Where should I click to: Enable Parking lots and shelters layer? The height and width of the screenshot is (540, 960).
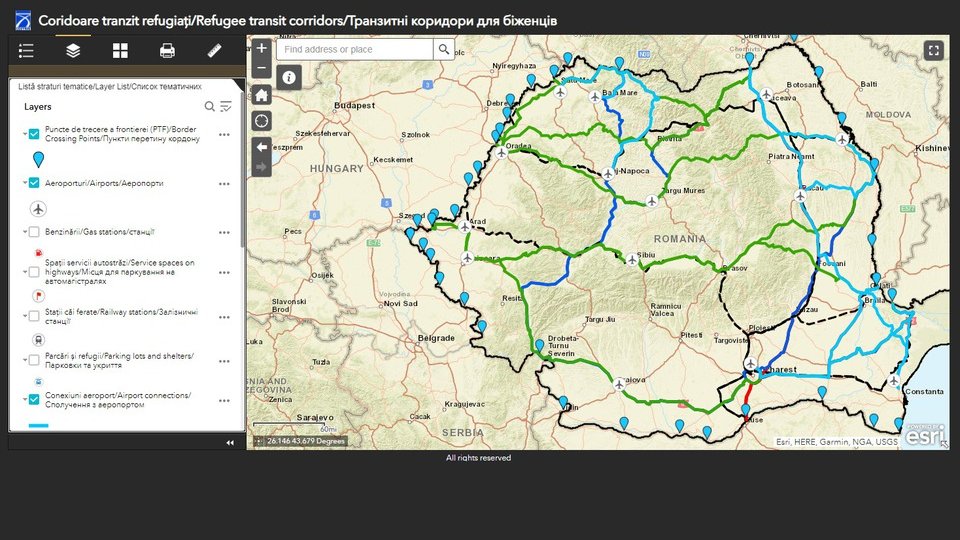pos(34,360)
